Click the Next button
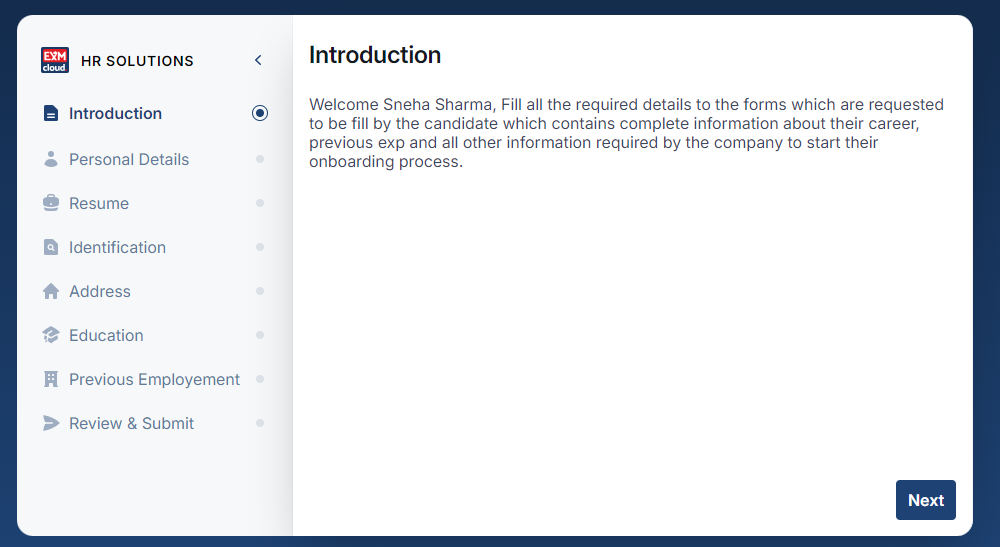 coord(925,500)
